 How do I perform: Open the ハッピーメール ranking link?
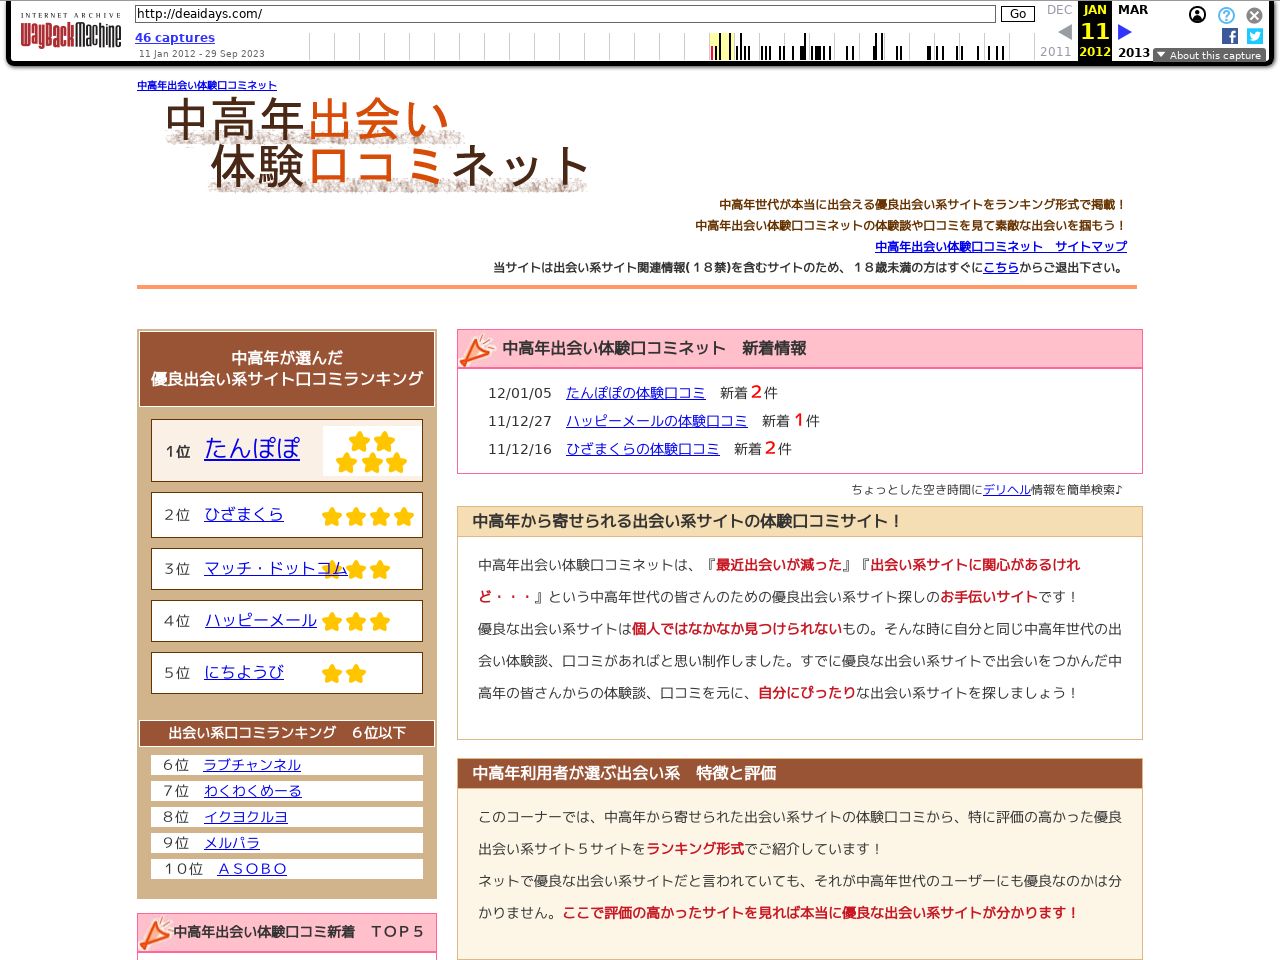click(260, 621)
